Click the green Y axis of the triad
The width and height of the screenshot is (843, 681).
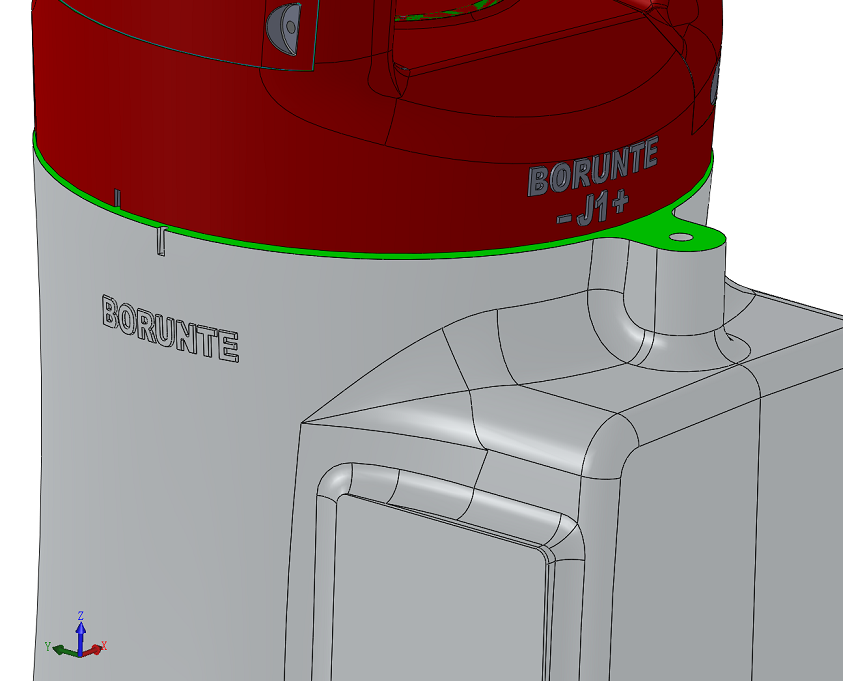click(x=66, y=651)
